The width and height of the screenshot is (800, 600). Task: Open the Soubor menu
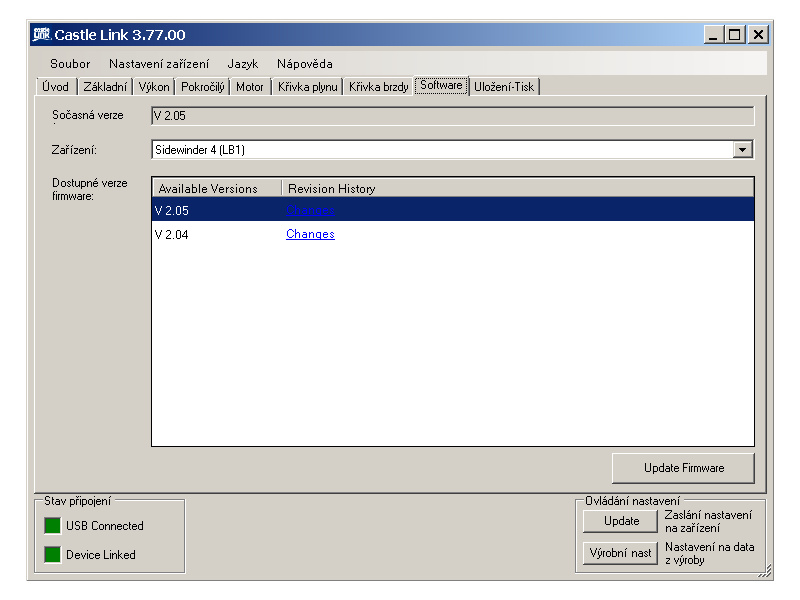point(70,64)
